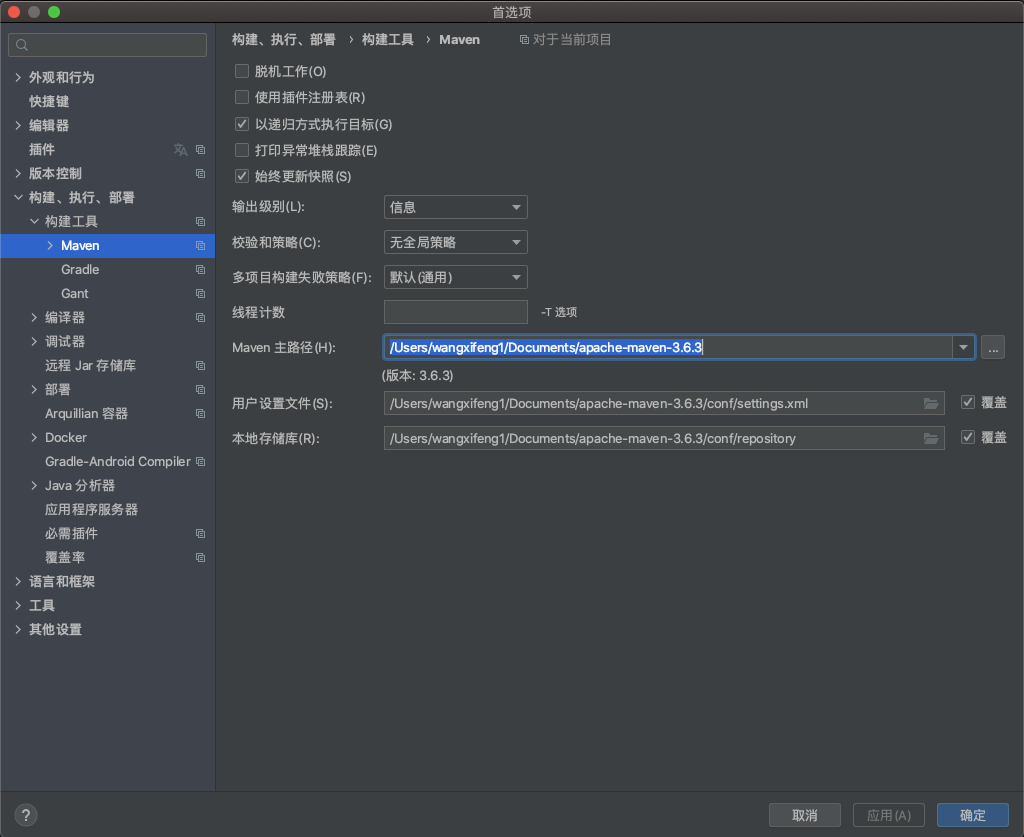
Task: Click the 线程计数 input field
Action: click(455, 312)
